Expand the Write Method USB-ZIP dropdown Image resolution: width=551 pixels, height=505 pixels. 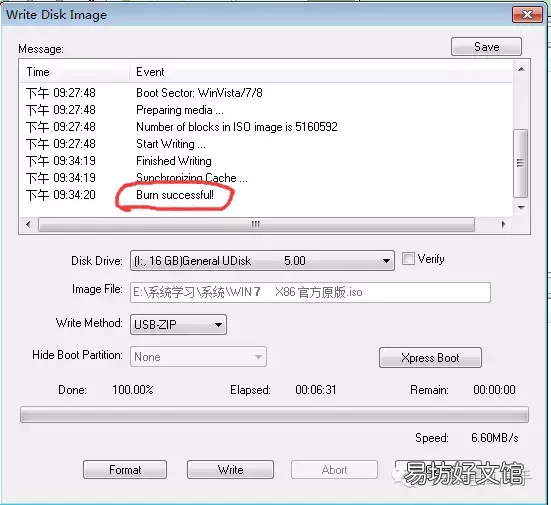click(x=178, y=324)
